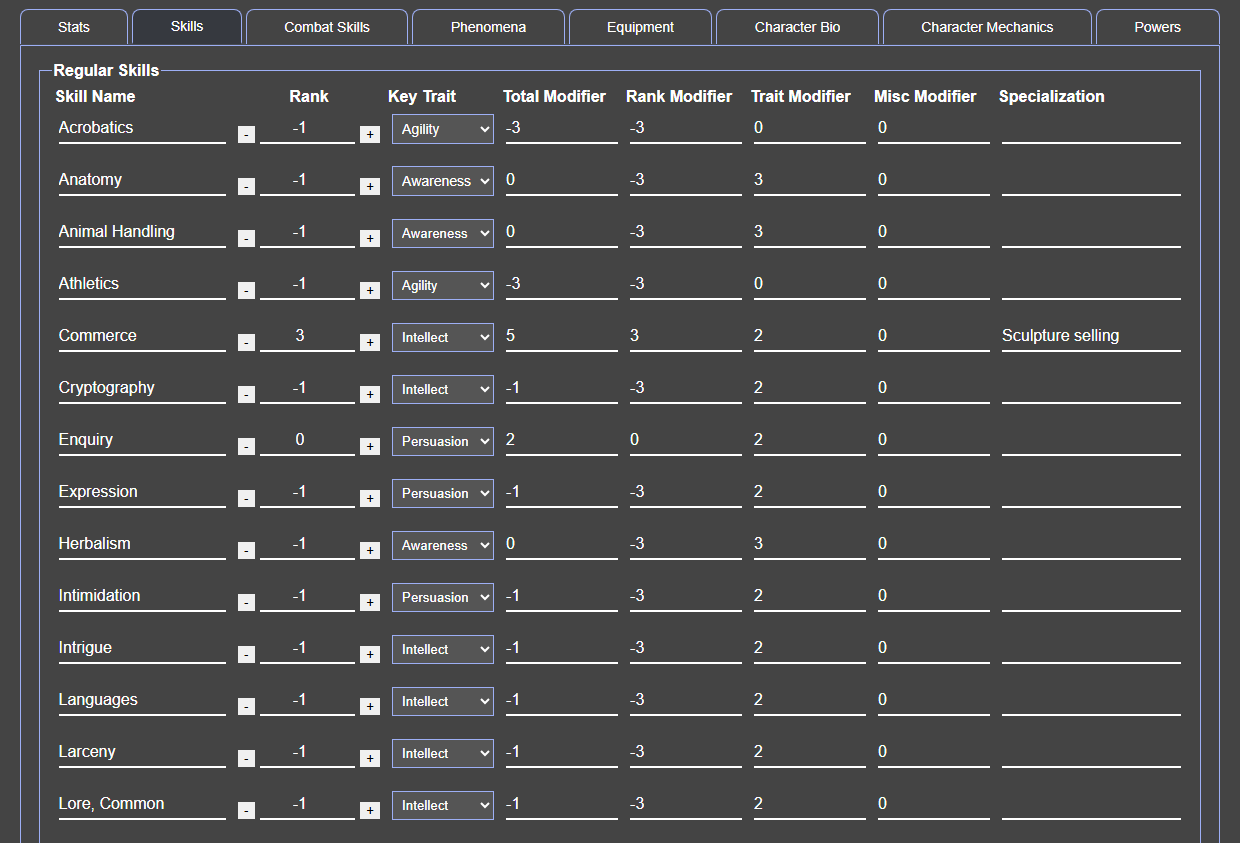The height and width of the screenshot is (843, 1240).
Task: Click the Acrobatics specialization field
Action: 1091,128
